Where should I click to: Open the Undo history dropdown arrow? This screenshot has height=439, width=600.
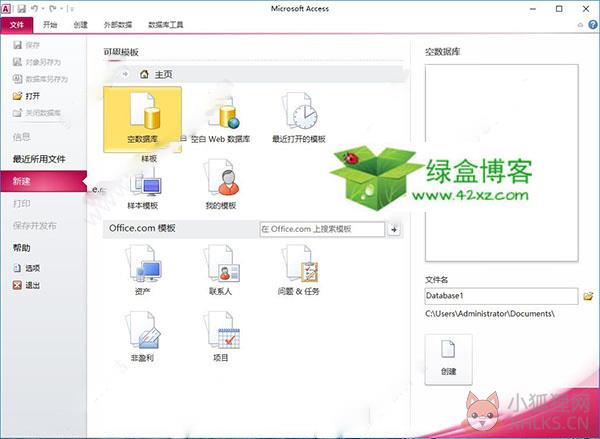tap(42, 9)
